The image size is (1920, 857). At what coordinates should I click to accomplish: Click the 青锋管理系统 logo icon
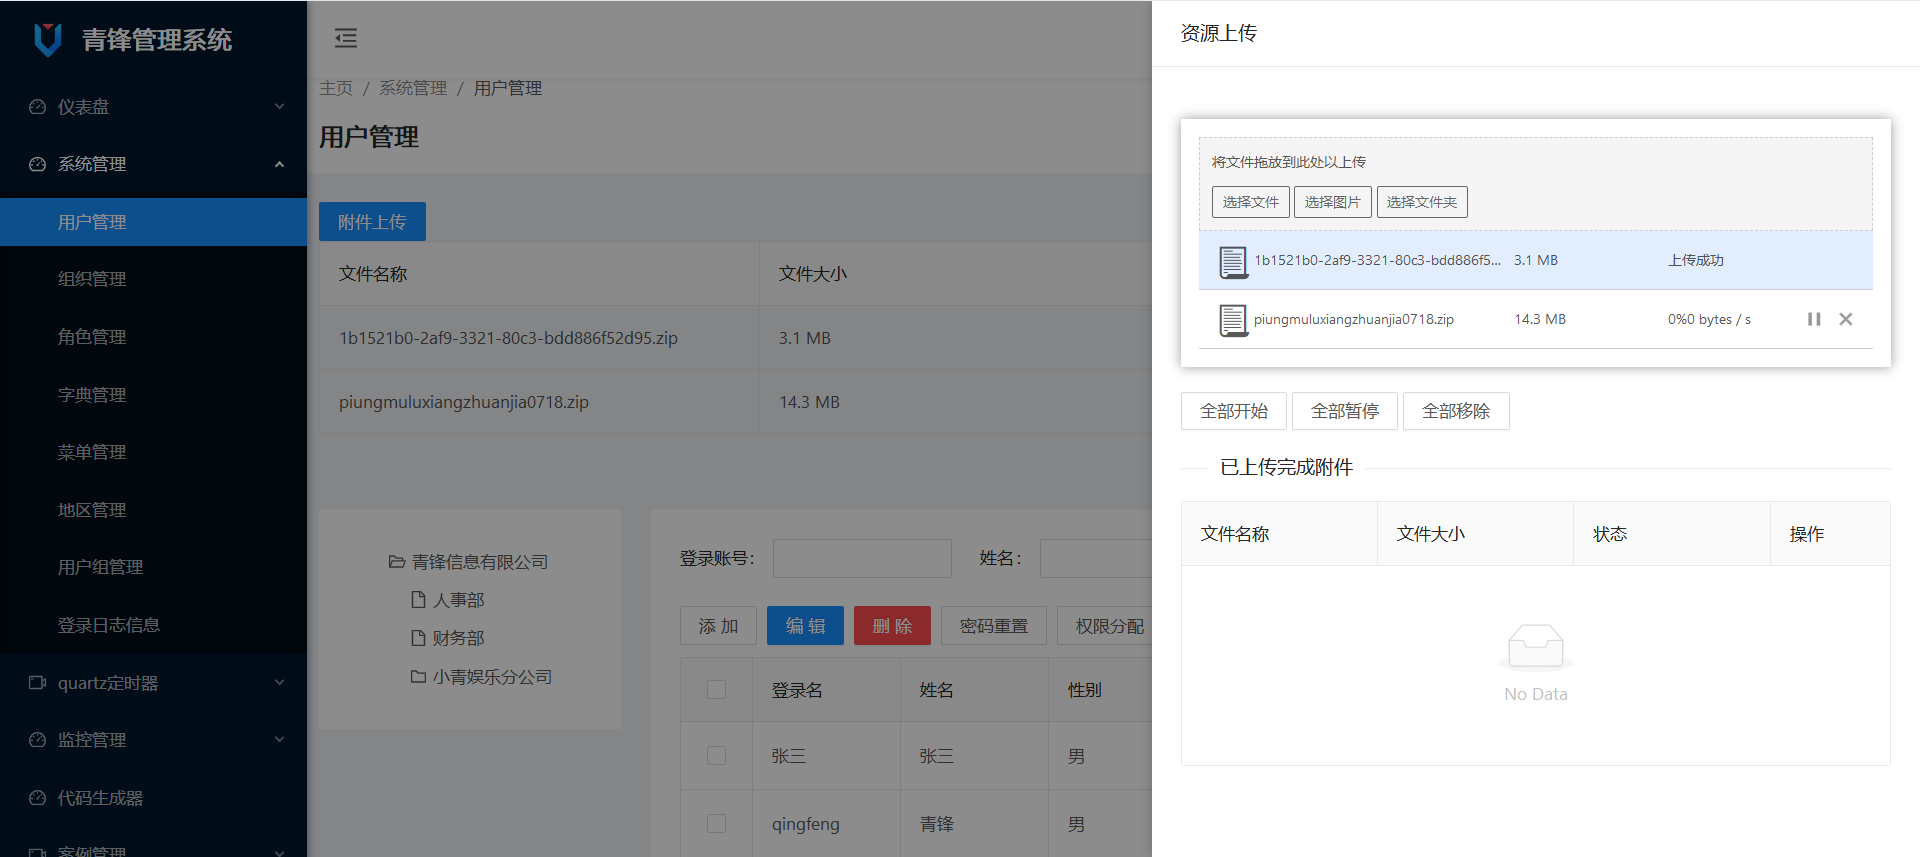[48, 39]
